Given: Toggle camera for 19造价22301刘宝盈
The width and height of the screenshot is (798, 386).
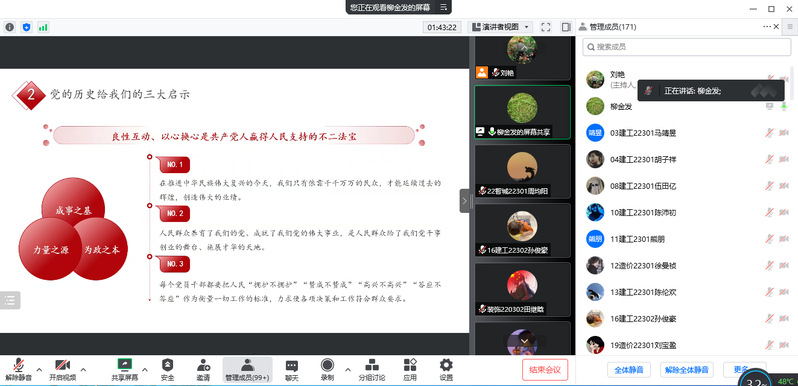Looking at the screenshot, I should point(784,345).
